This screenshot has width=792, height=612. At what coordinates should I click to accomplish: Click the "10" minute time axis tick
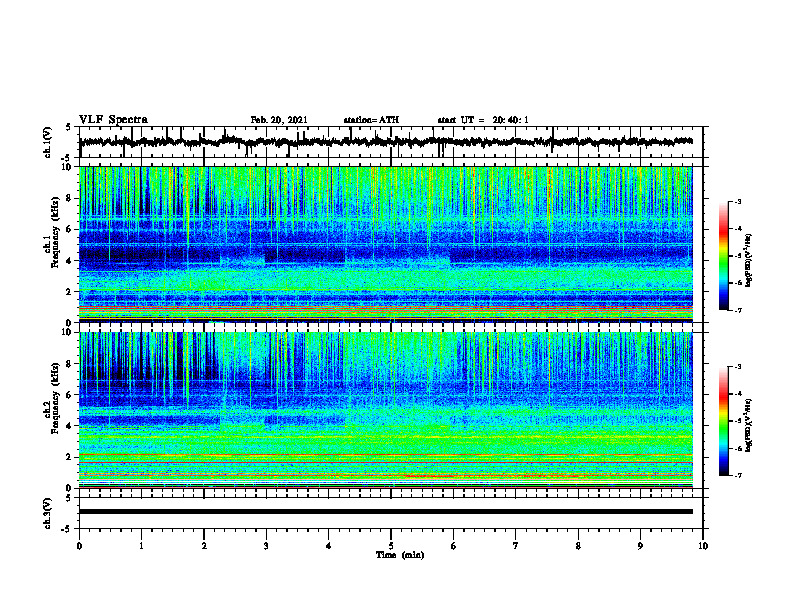tap(703, 546)
